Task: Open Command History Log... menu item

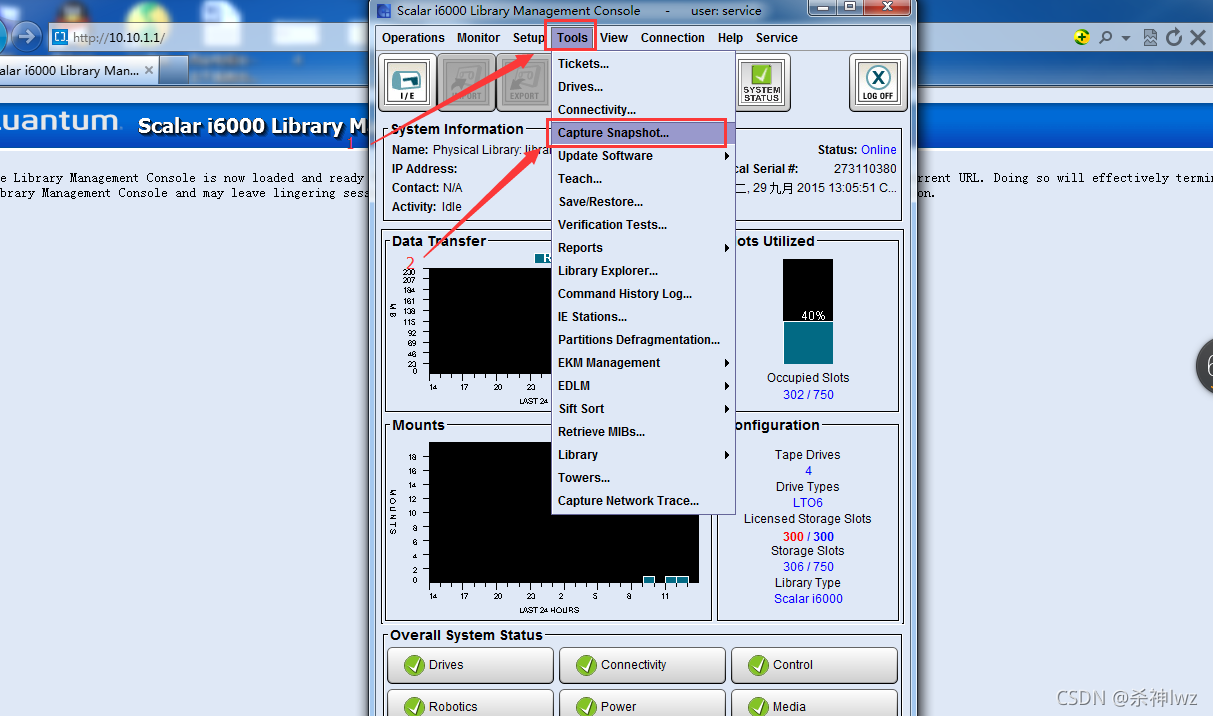Action: point(643,294)
